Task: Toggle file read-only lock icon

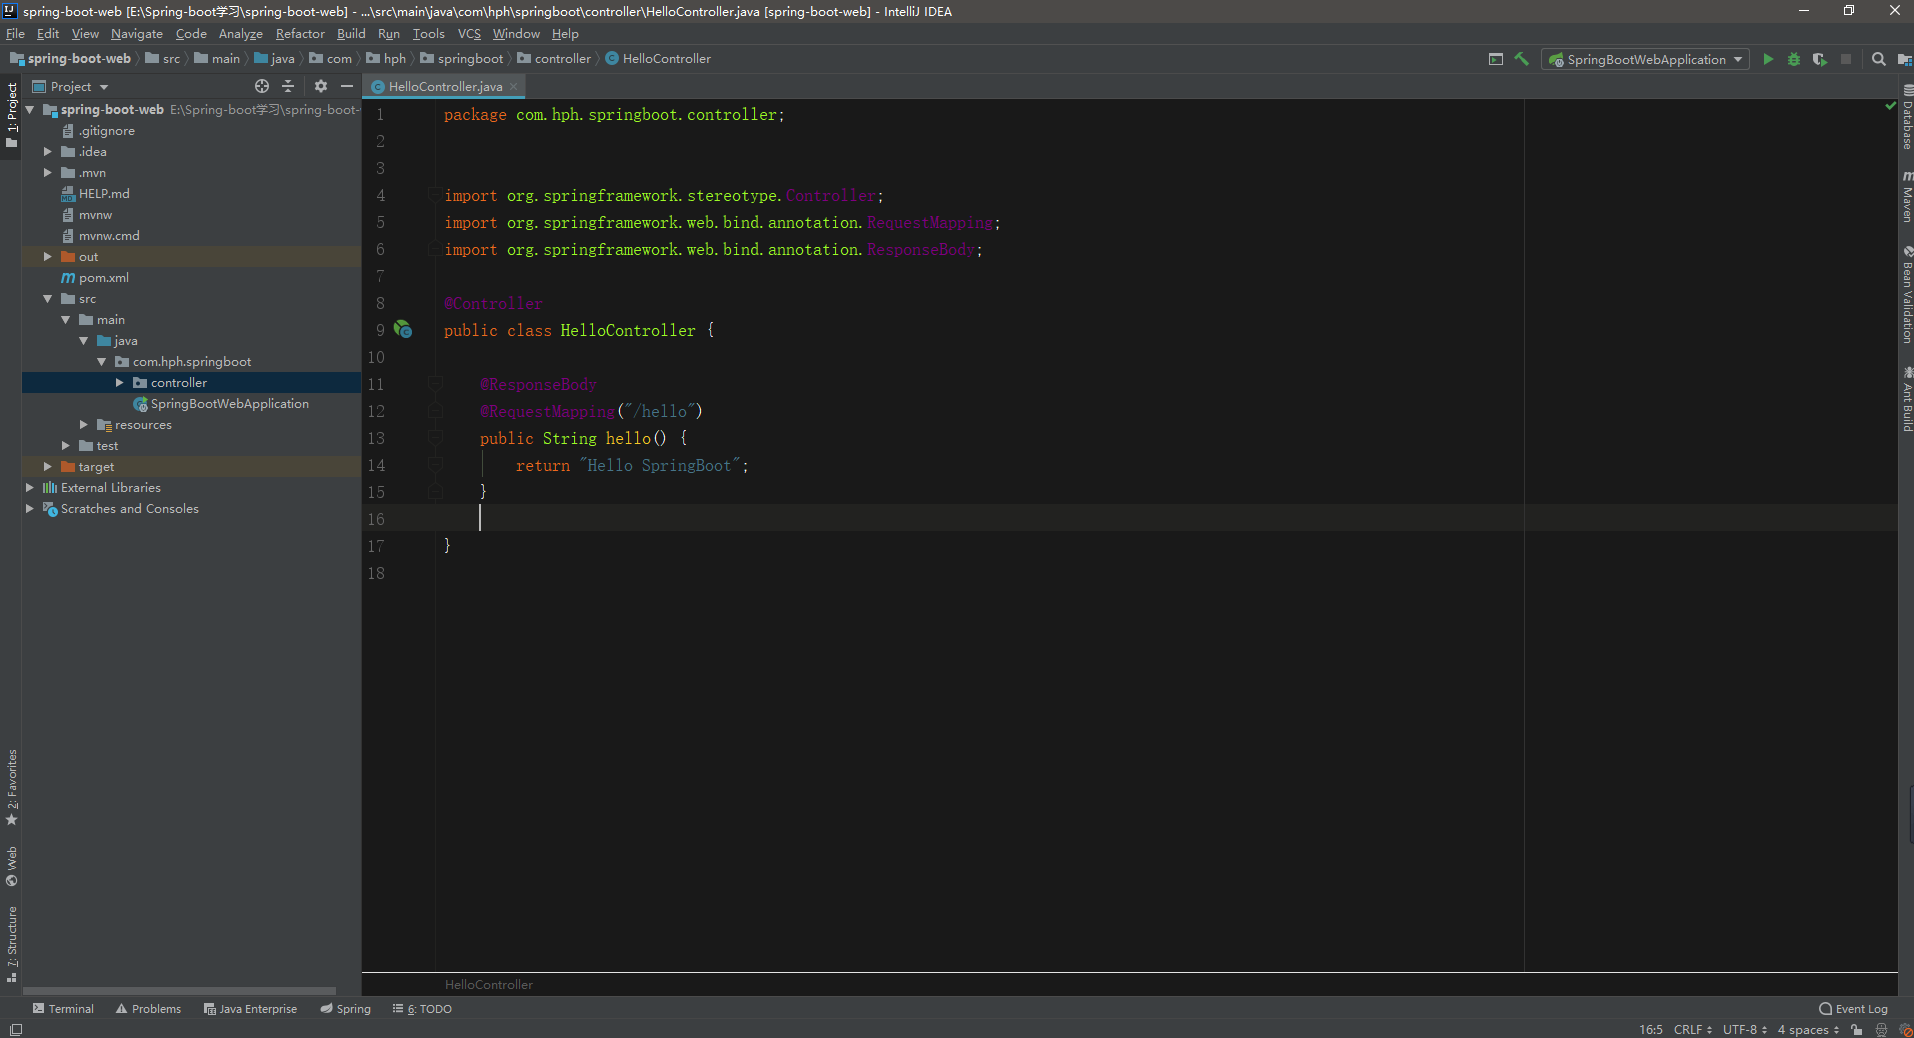Action: [x=1857, y=1029]
